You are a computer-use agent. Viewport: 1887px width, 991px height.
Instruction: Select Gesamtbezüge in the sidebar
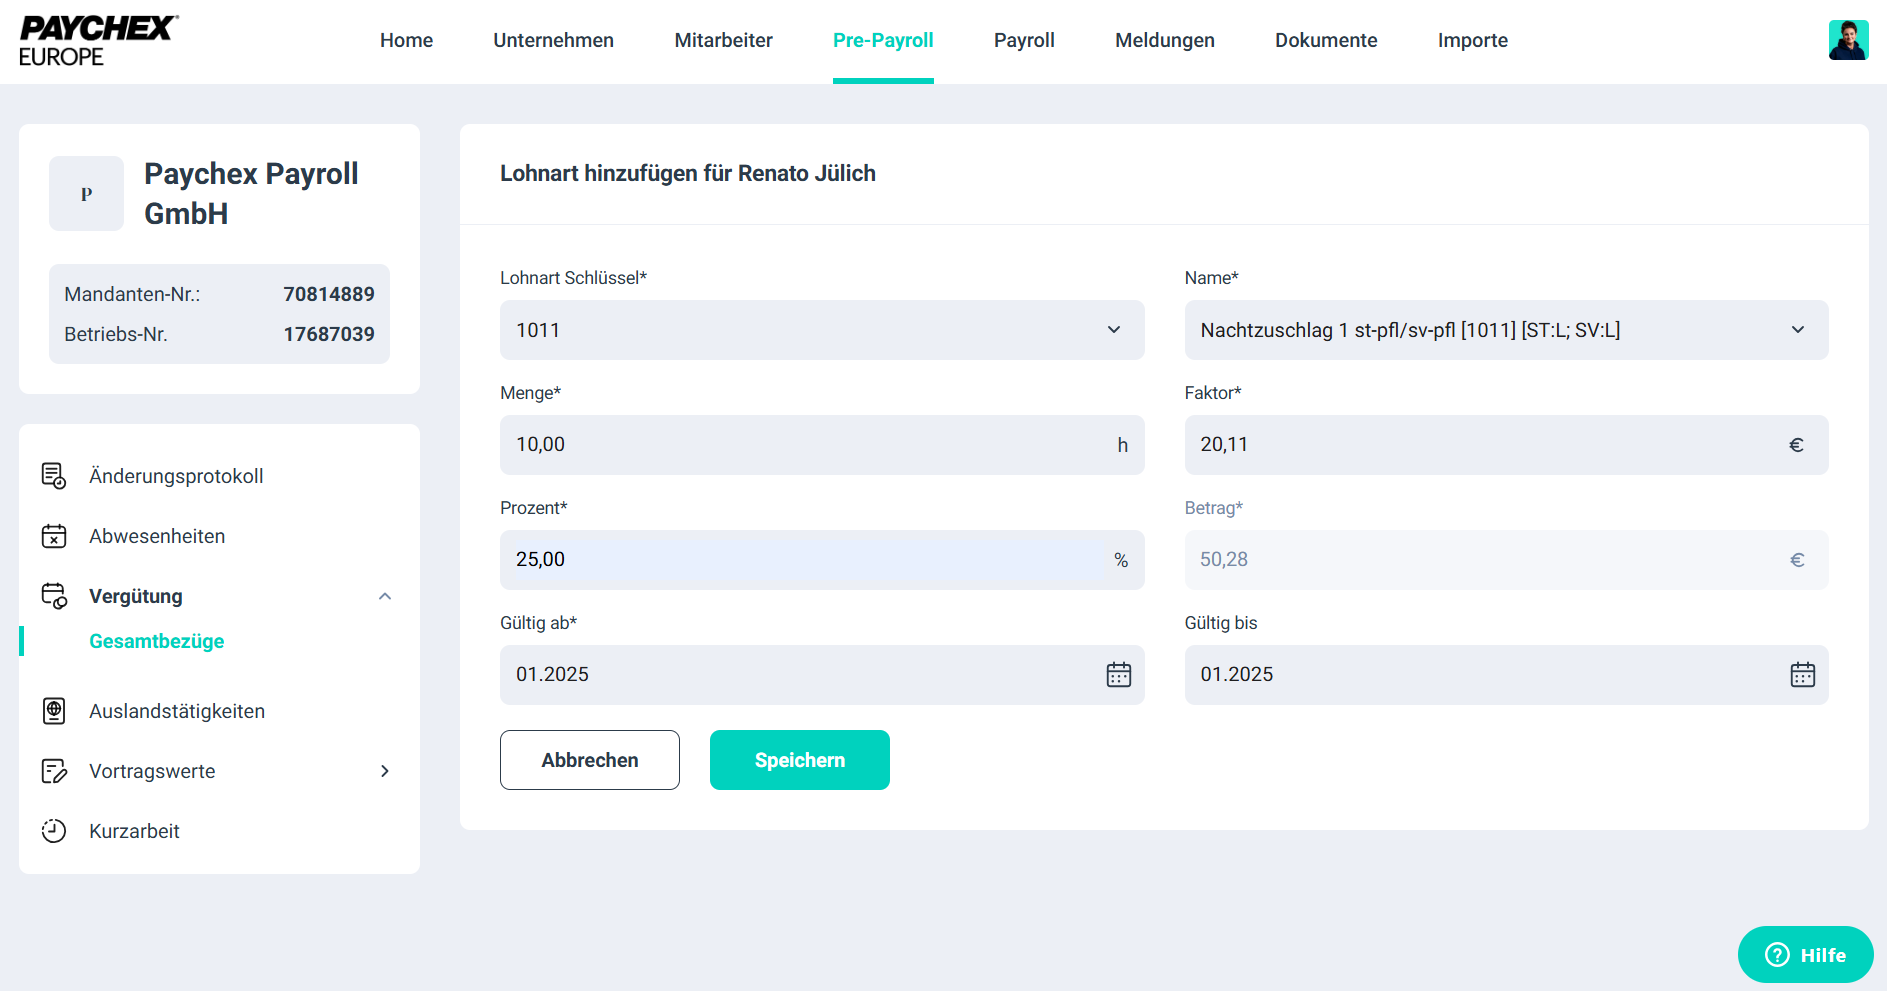(x=157, y=641)
